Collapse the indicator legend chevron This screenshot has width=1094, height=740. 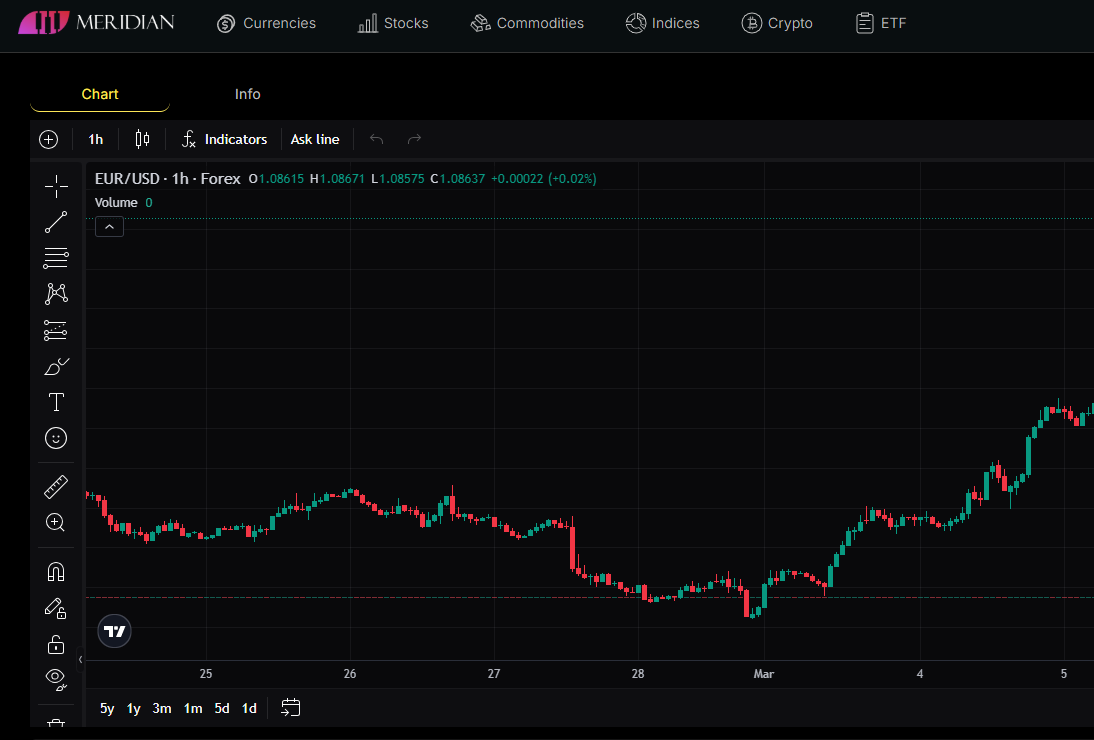[x=109, y=227]
